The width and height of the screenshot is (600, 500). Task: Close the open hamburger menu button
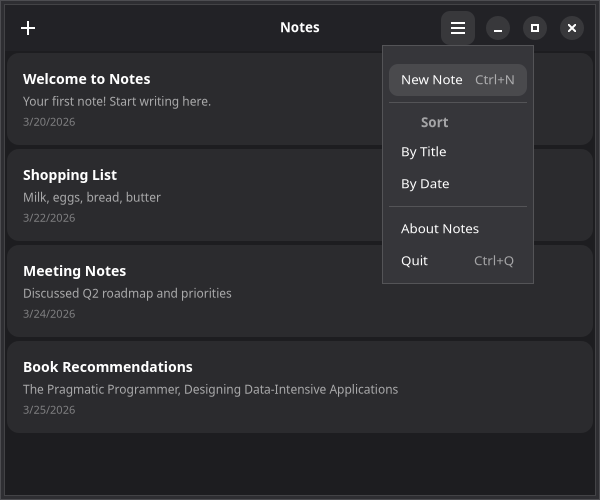click(458, 28)
